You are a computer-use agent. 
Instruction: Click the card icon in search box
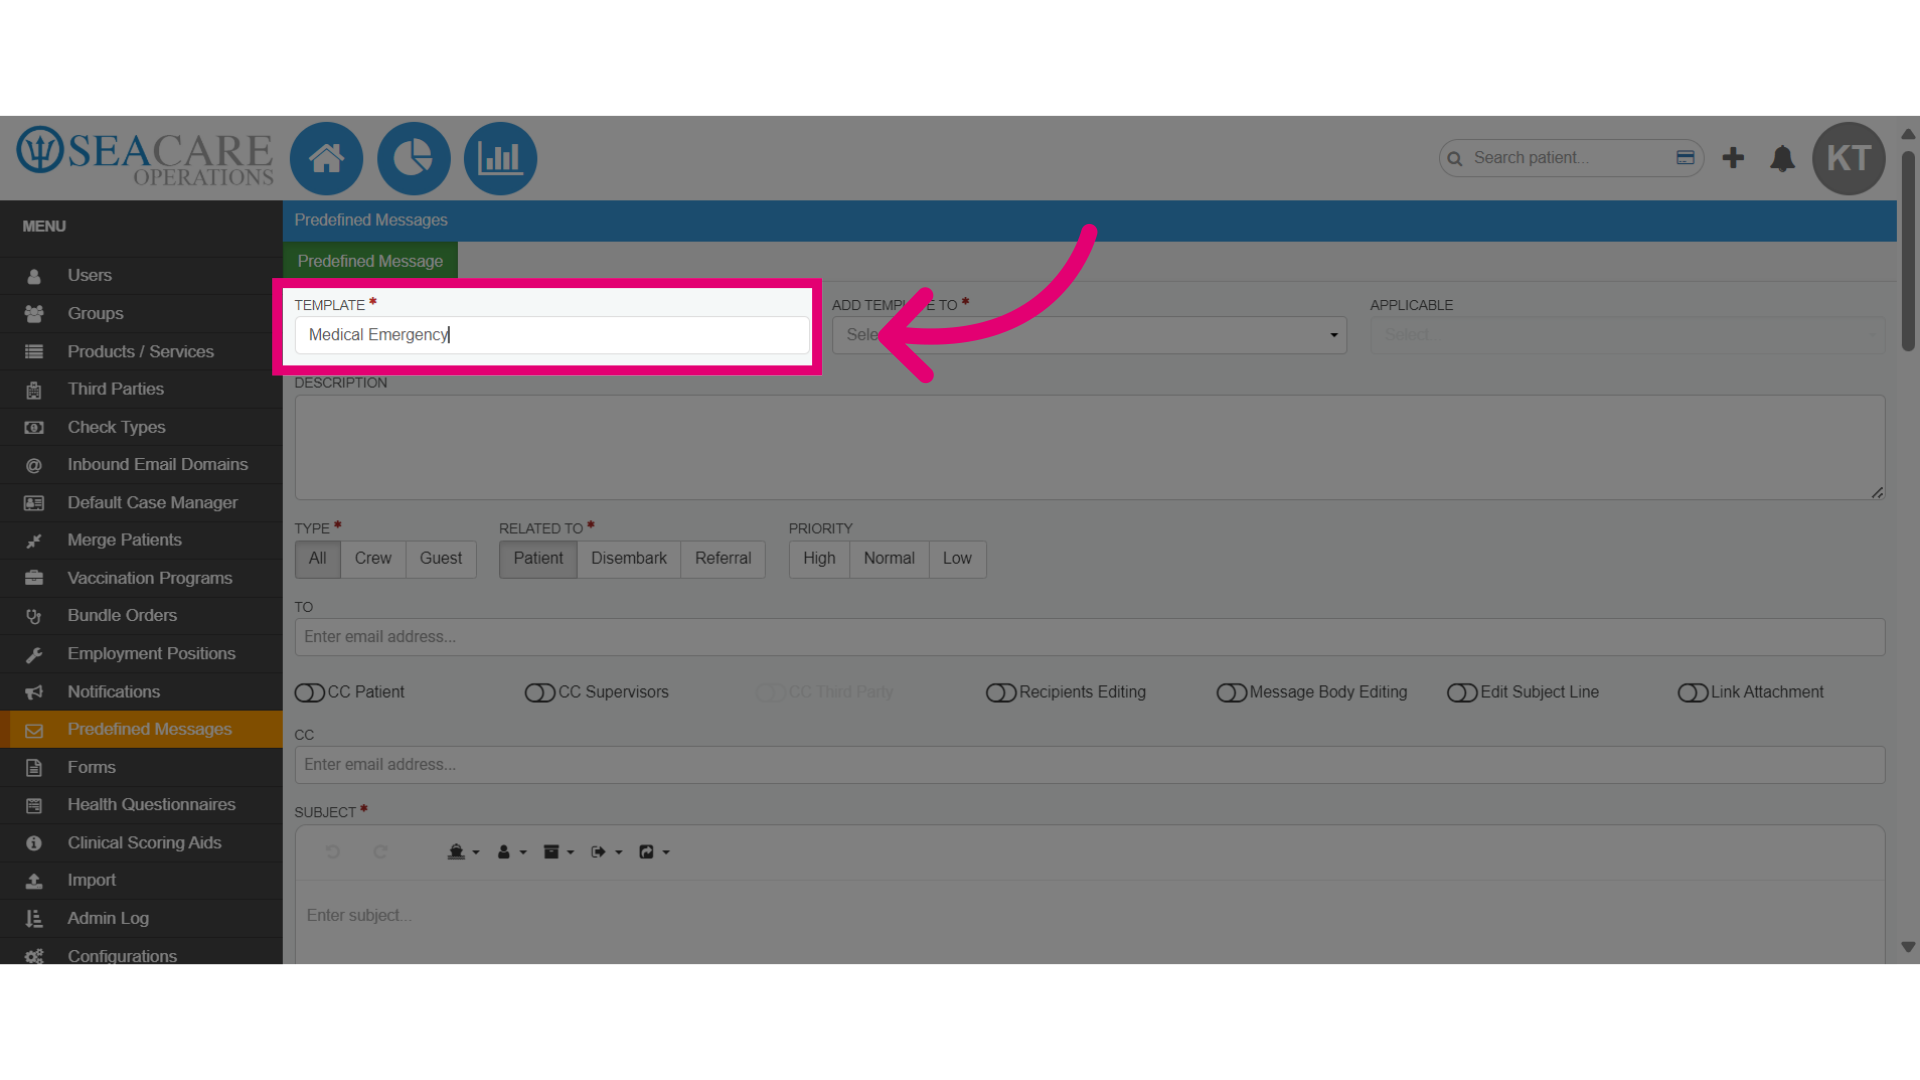1685,158
